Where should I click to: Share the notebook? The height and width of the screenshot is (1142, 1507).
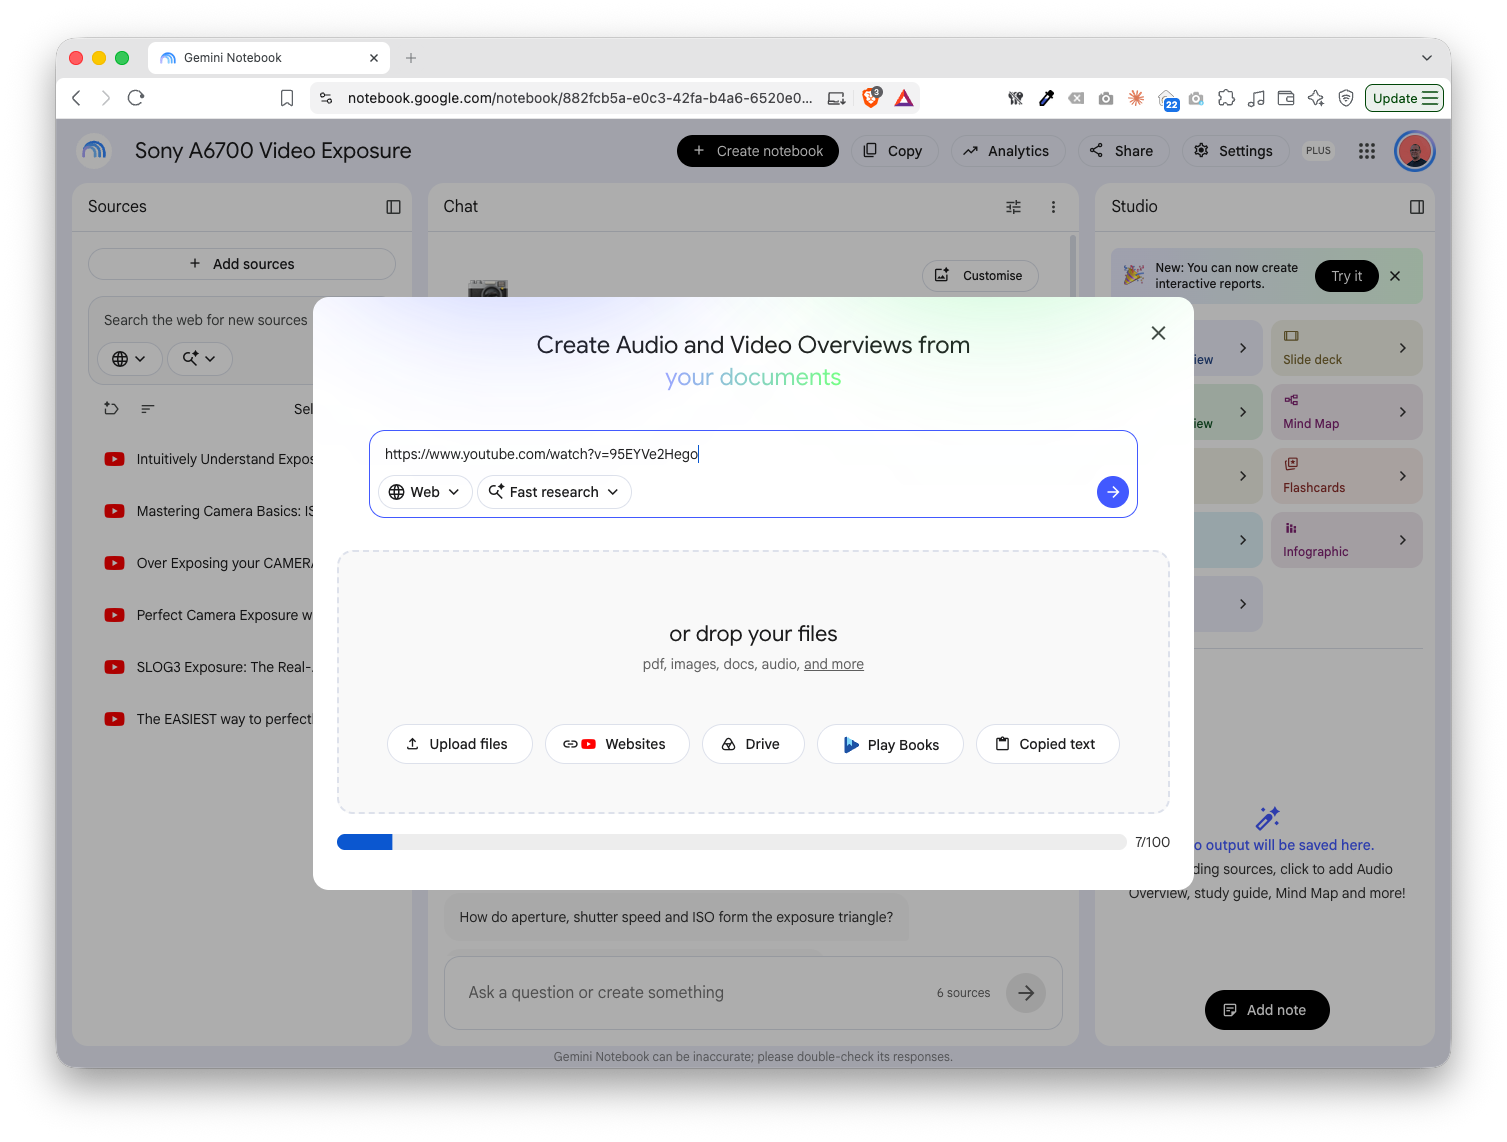(x=1122, y=151)
